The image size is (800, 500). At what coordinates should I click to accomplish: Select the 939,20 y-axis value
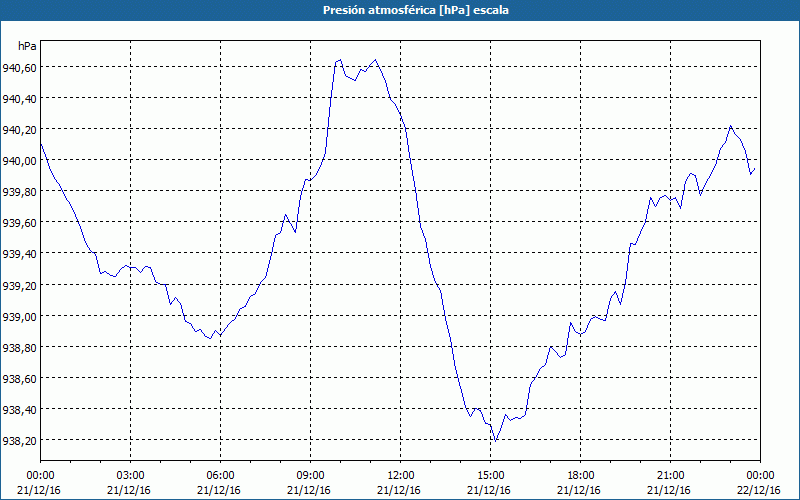18,285
